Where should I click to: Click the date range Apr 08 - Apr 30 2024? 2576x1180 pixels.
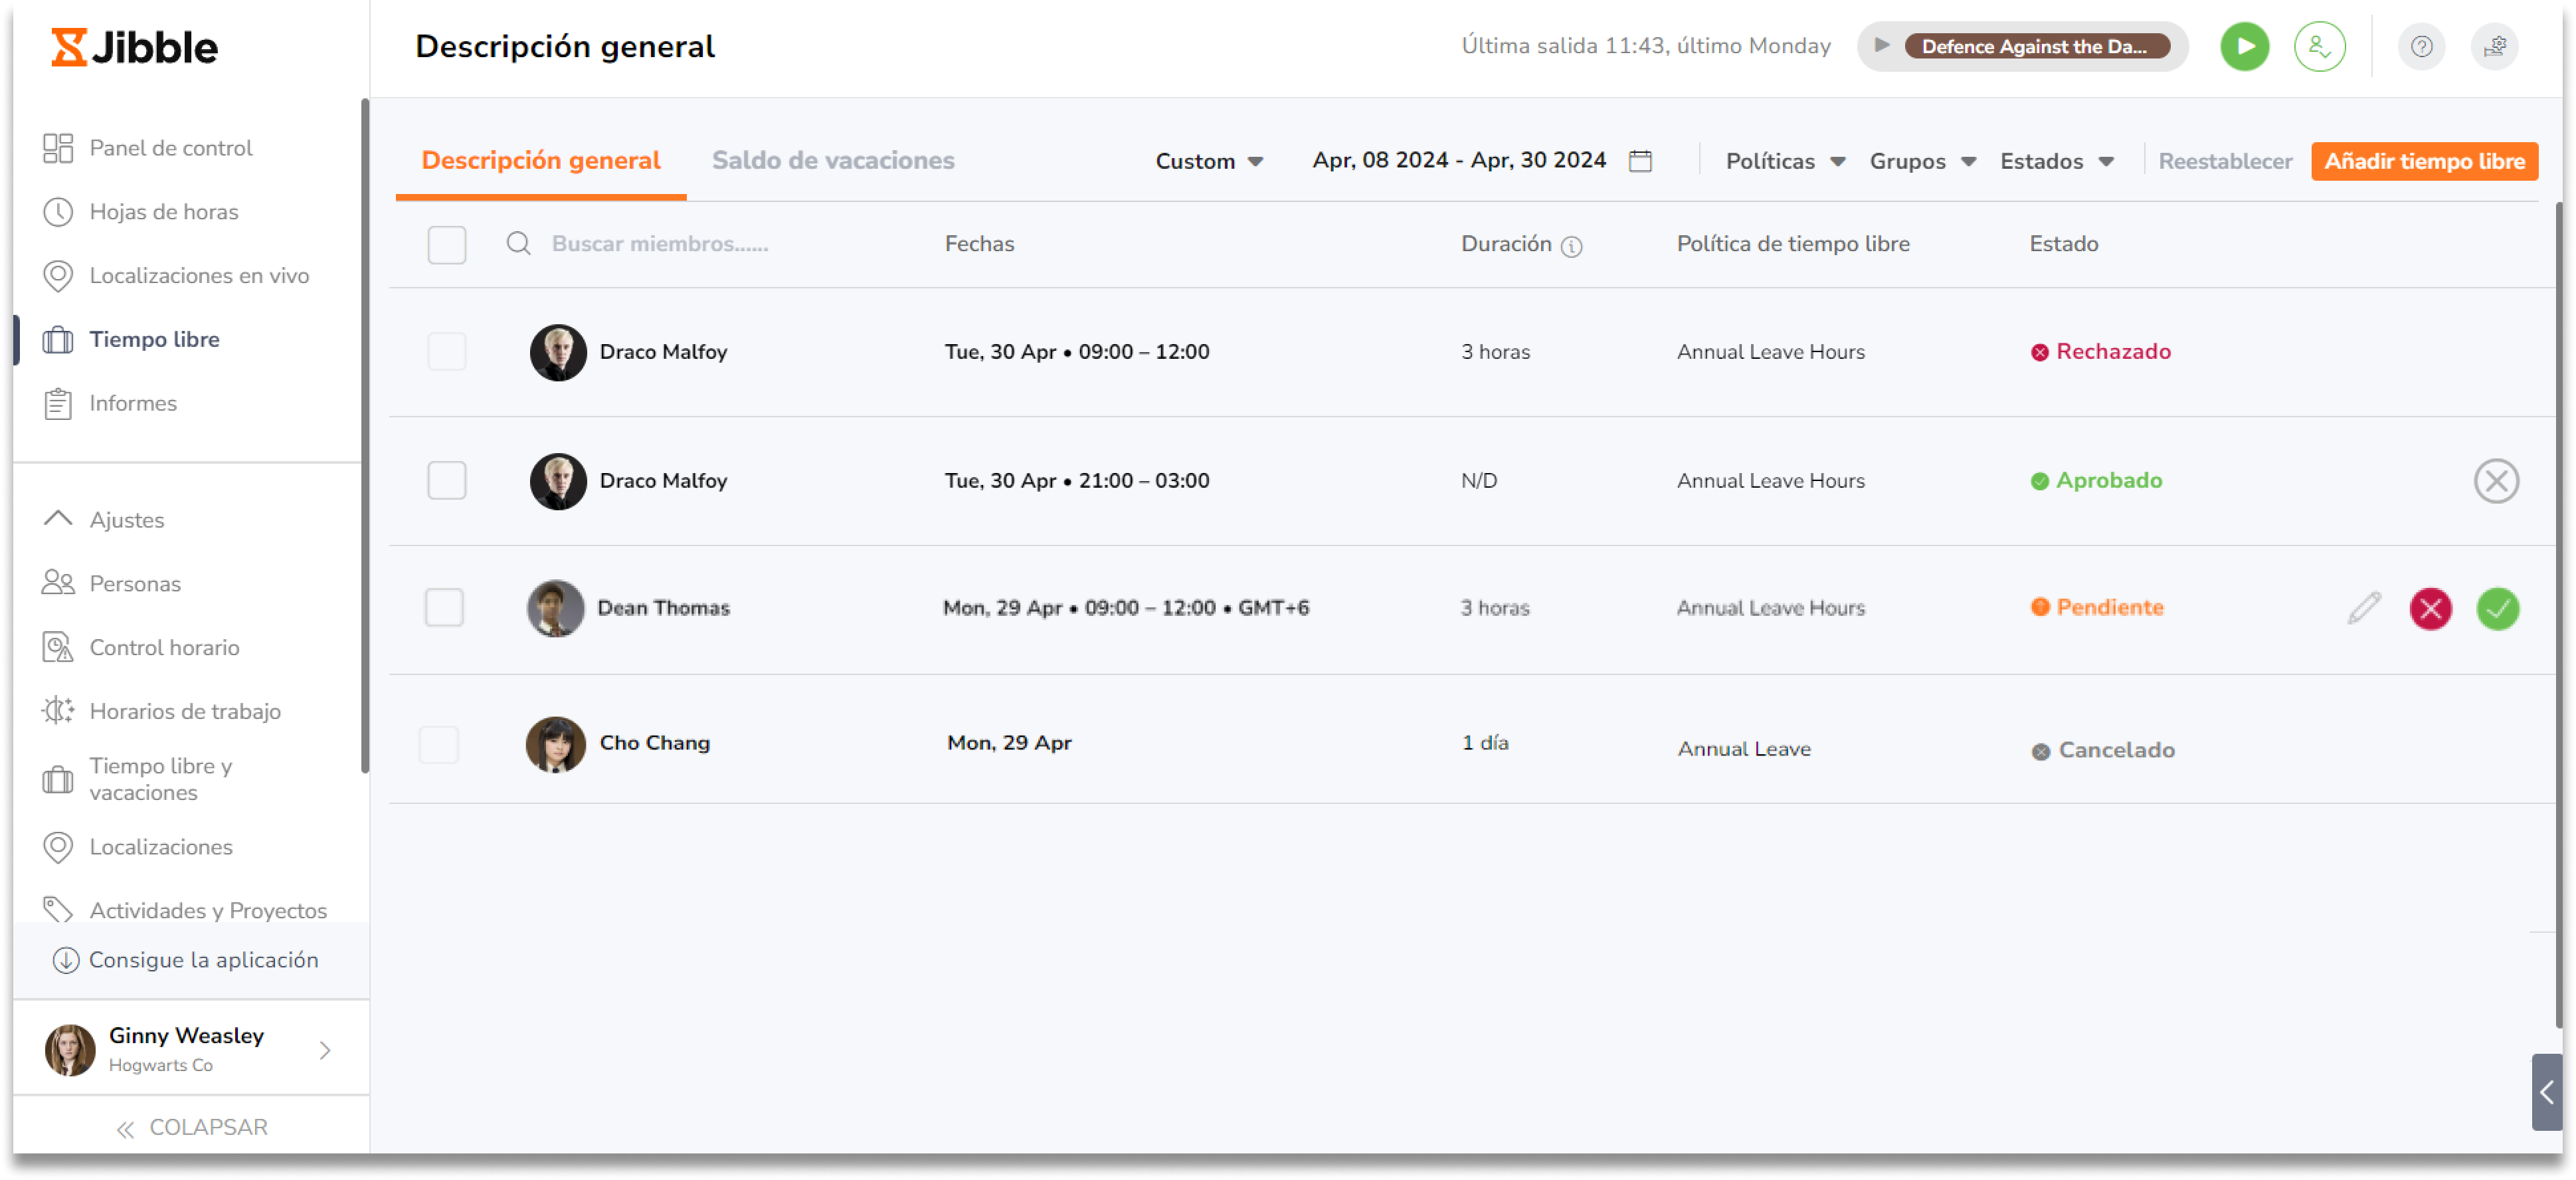click(1459, 160)
